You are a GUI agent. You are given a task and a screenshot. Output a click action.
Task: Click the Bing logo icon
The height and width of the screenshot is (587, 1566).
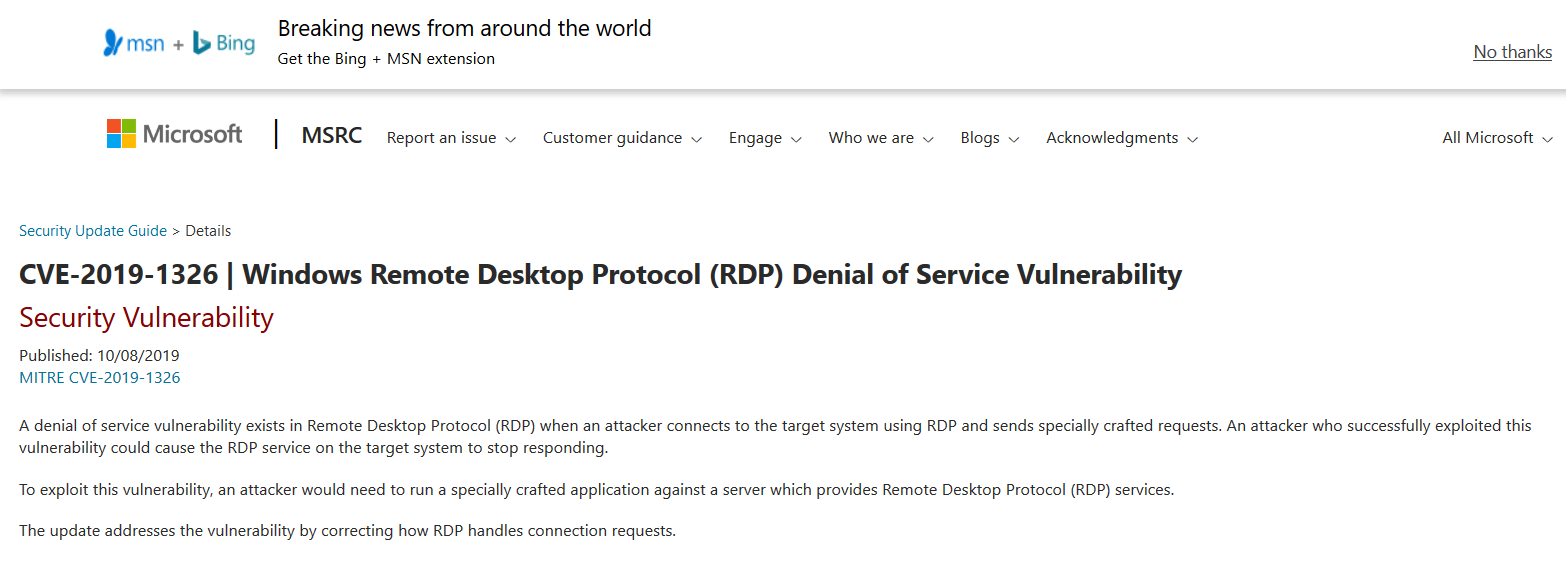click(x=201, y=42)
